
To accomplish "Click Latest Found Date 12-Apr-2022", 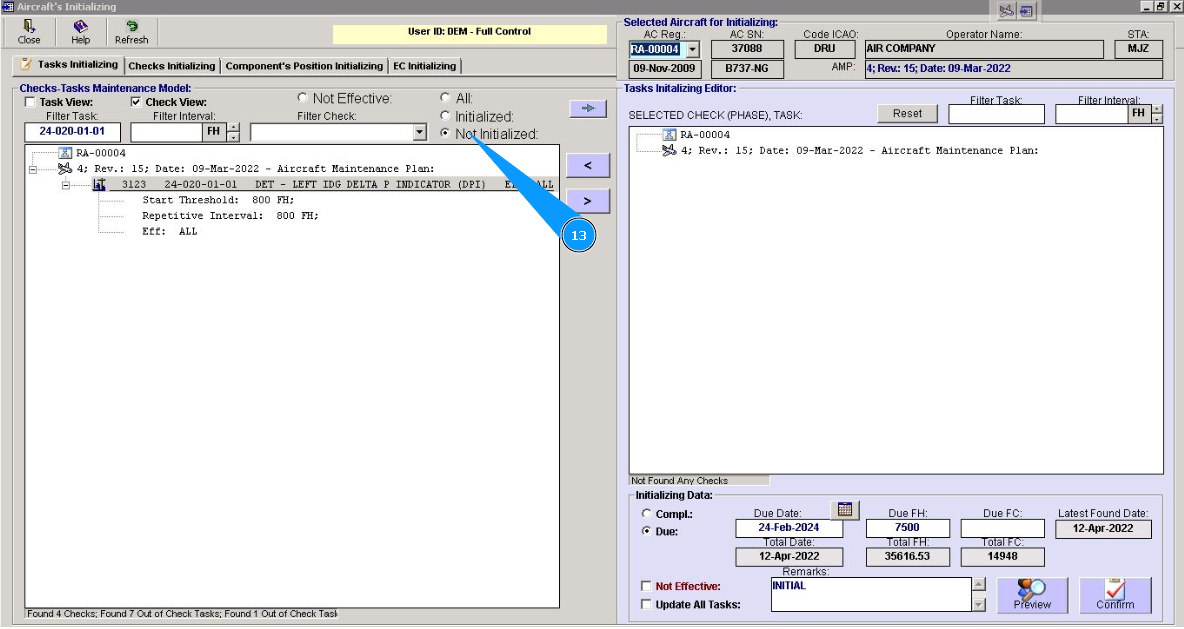I will tap(1103, 529).
